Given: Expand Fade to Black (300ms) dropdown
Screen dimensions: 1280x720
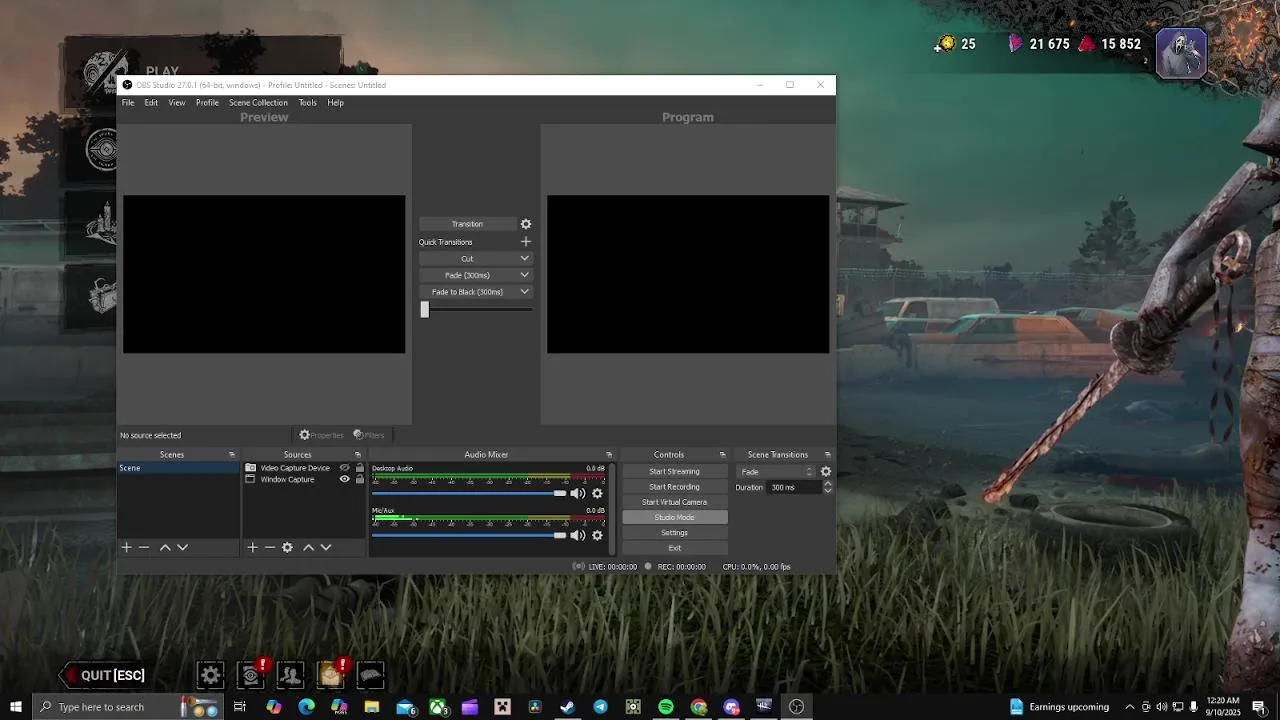Looking at the screenshot, I should (524, 292).
